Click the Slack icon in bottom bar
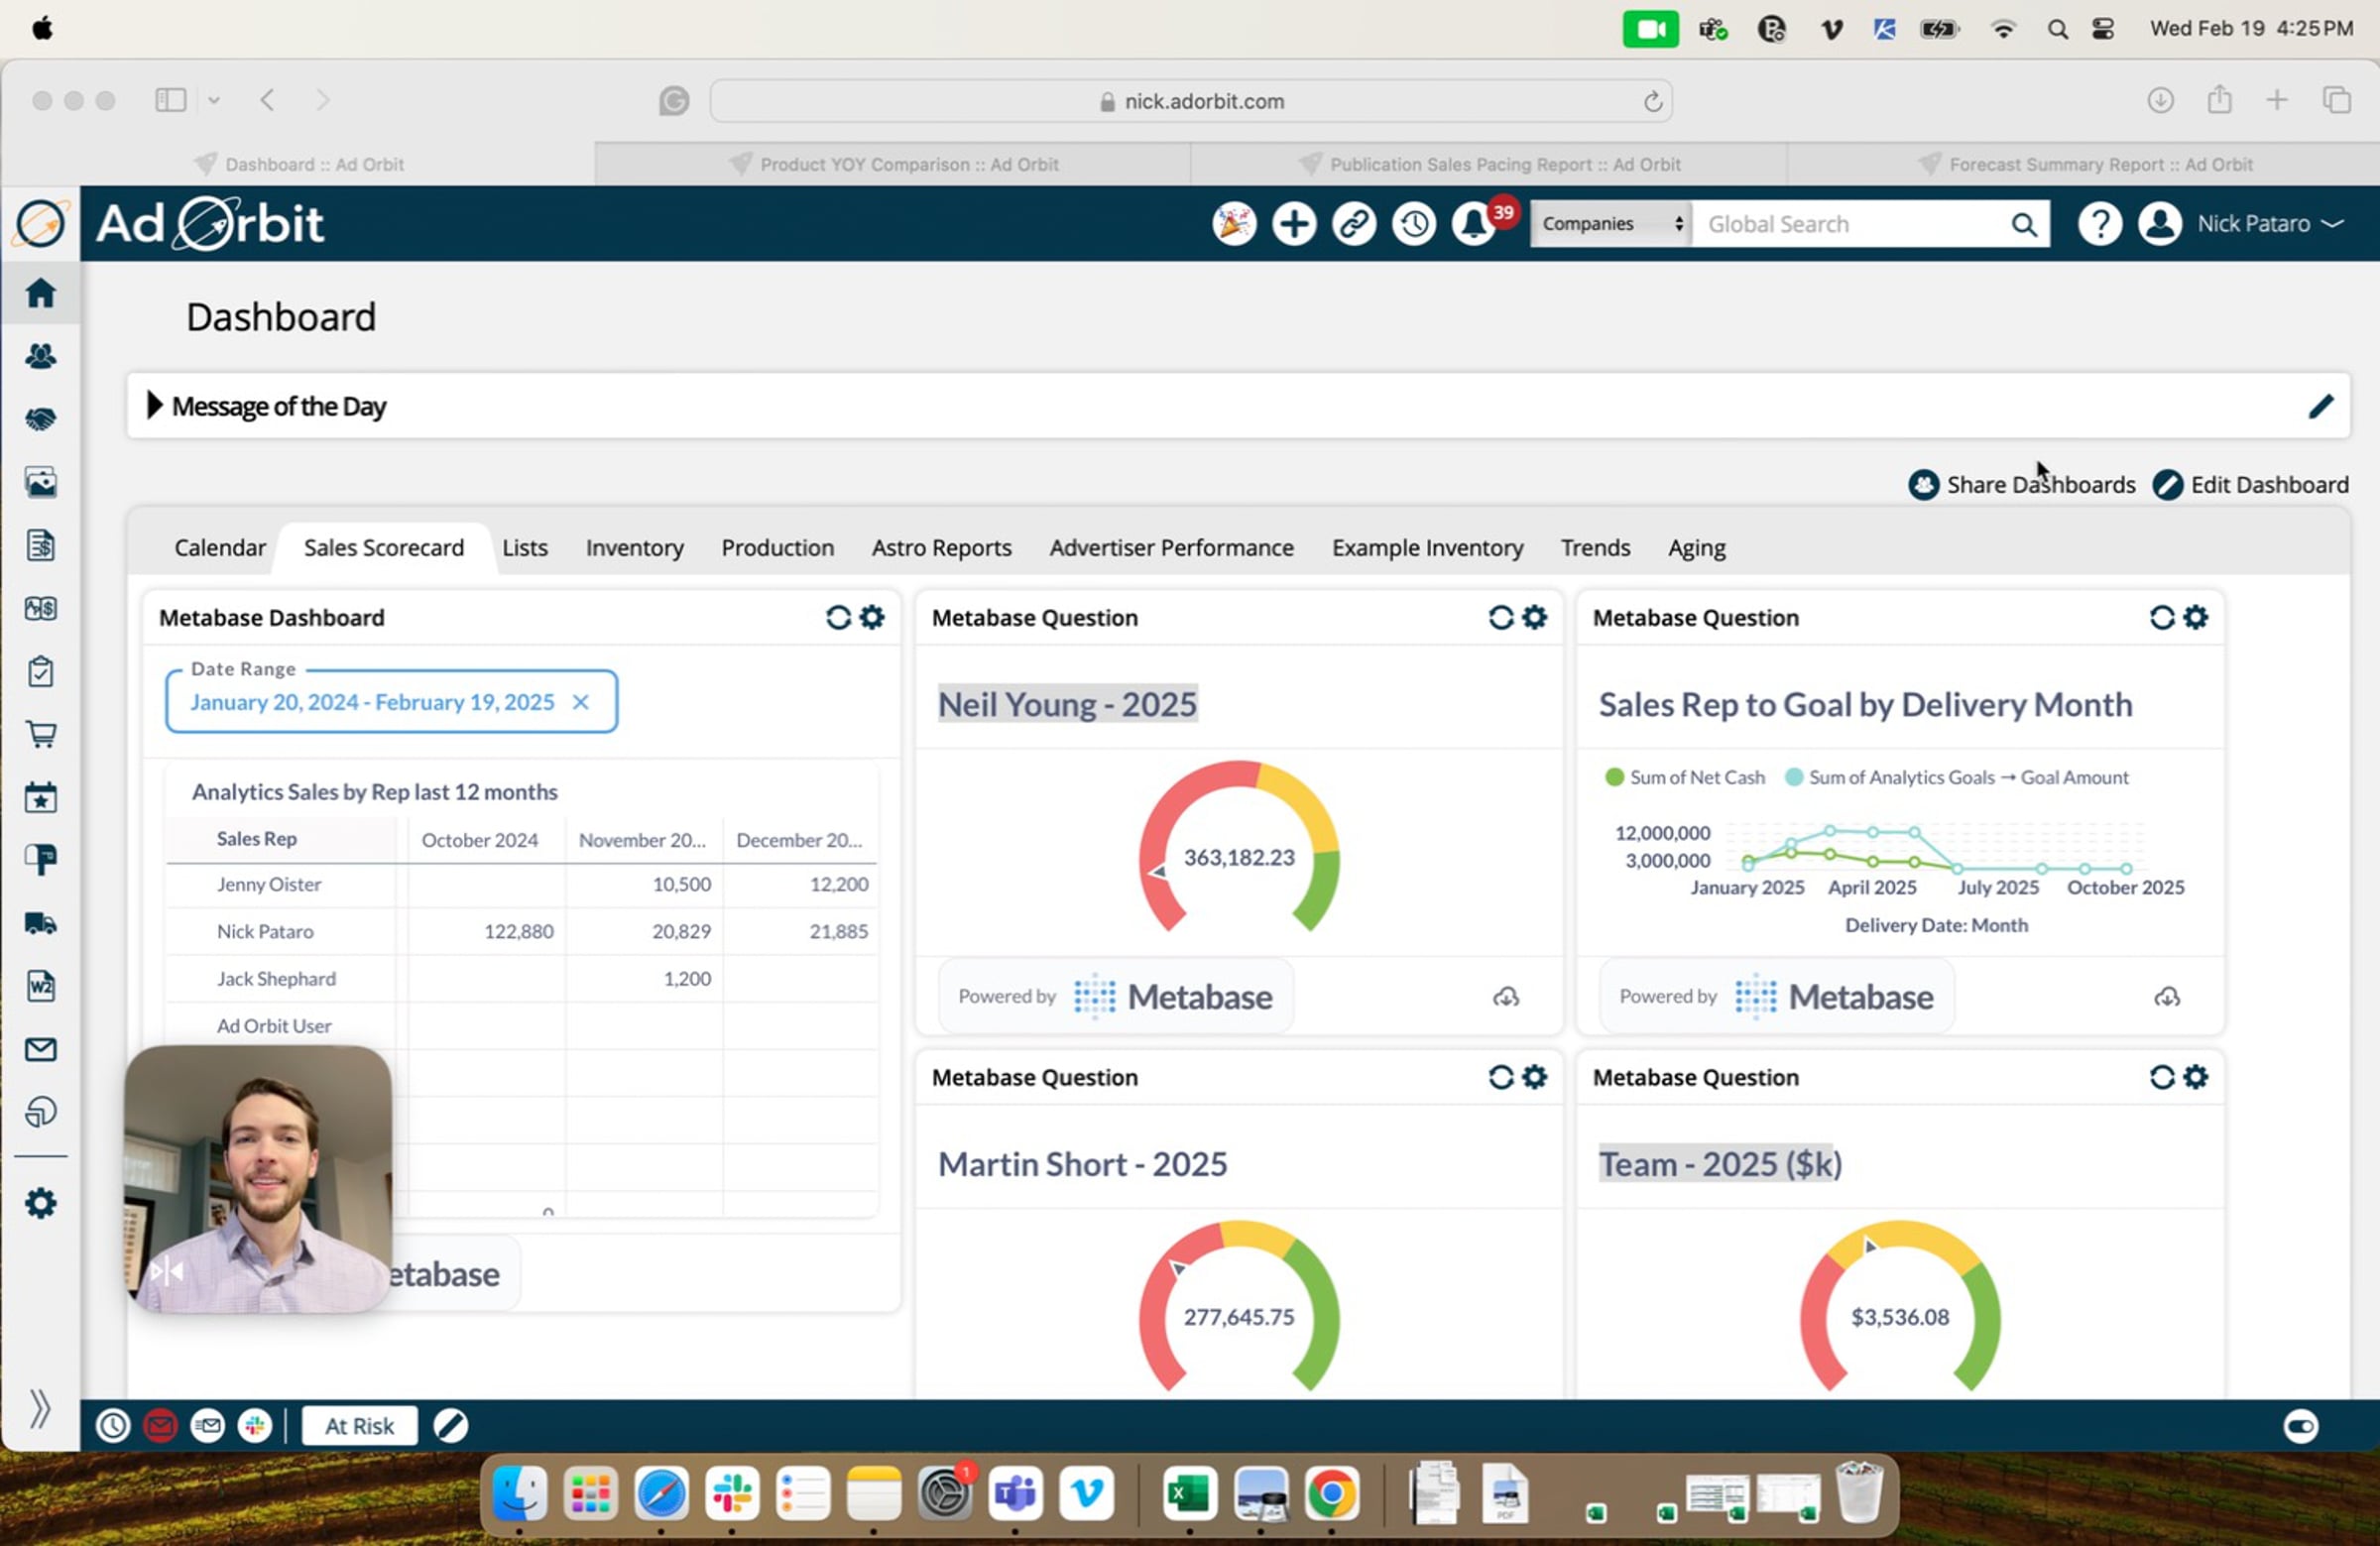Screen dimensions: 2380x1546 click(x=255, y=1425)
